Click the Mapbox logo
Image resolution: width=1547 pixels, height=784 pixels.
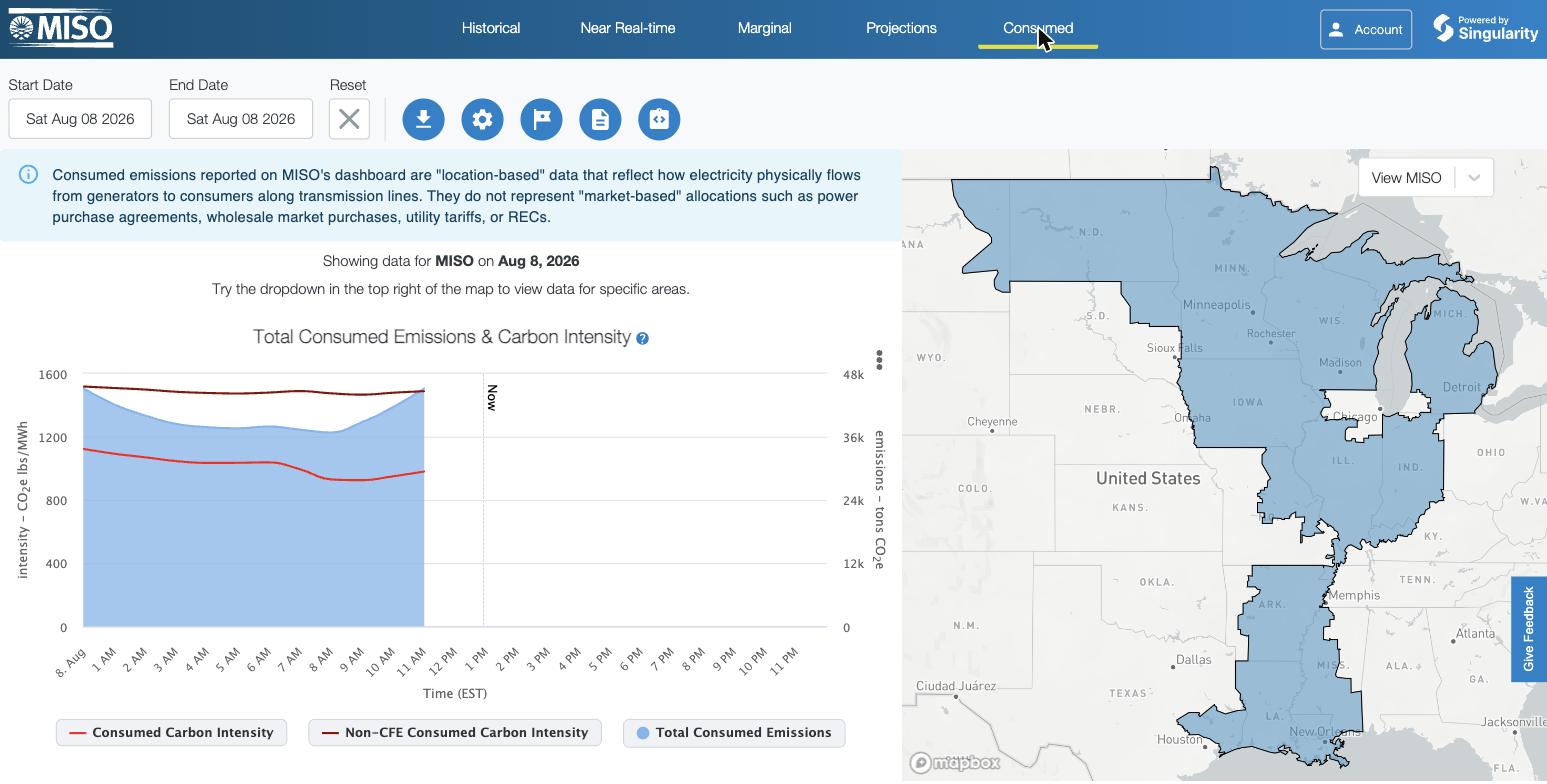click(955, 763)
